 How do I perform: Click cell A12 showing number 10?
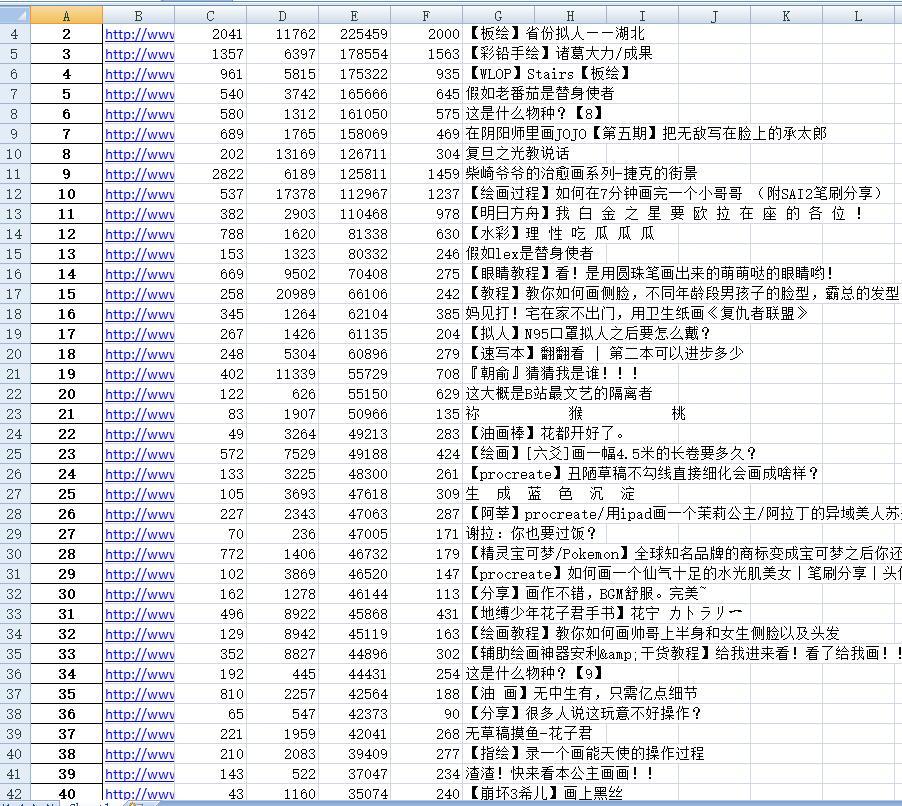click(x=66, y=194)
